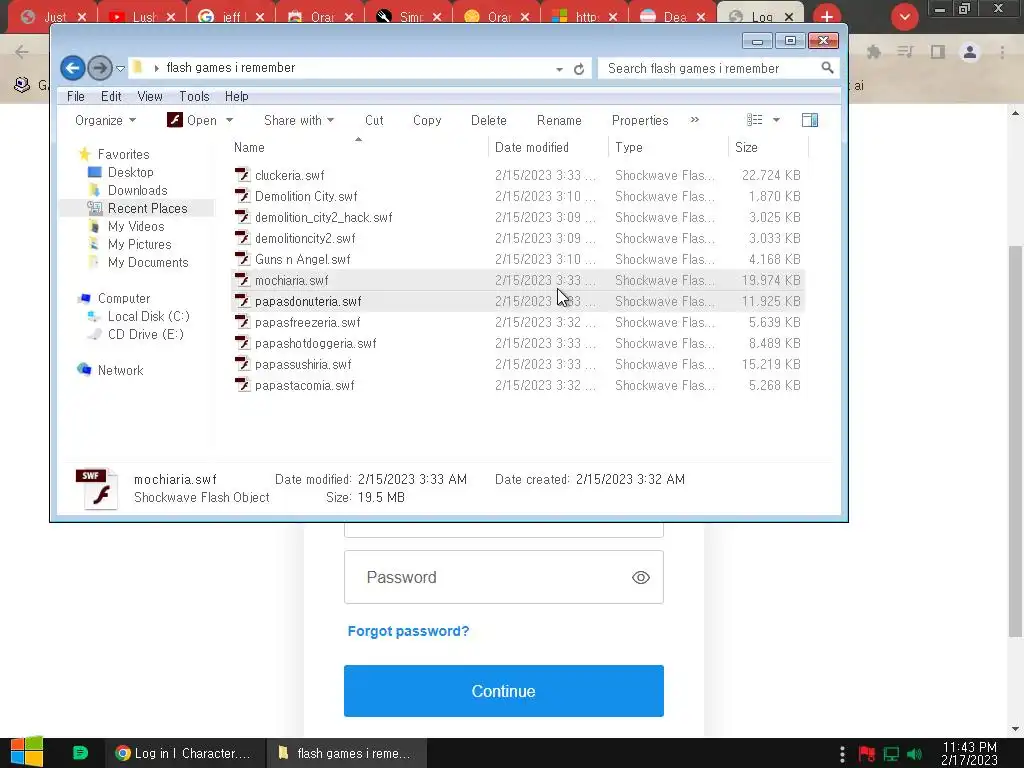Select the papashotdoggeria.swf file icon
This screenshot has width=1024, height=768.
[242, 343]
